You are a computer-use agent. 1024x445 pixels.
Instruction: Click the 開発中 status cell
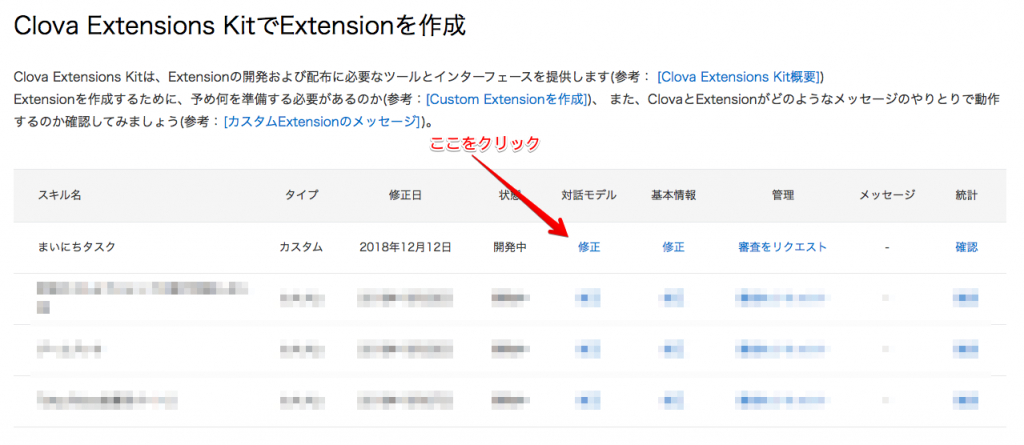point(510,247)
